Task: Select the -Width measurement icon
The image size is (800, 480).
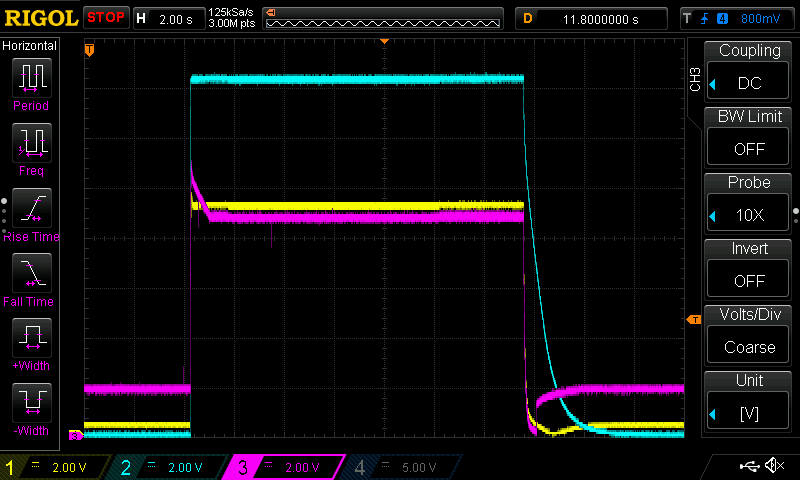Action: 32,402
